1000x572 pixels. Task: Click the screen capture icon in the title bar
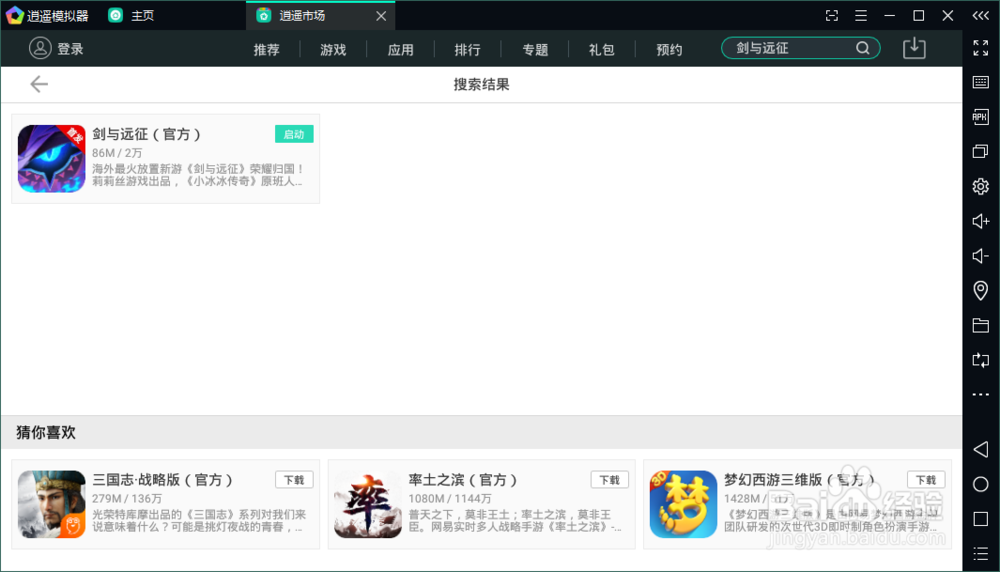point(832,15)
